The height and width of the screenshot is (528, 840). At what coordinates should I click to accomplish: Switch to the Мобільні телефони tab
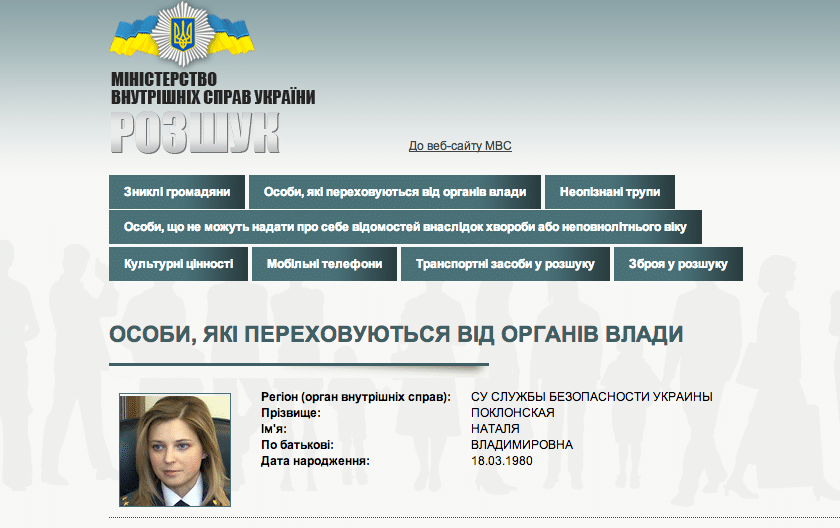click(x=324, y=264)
